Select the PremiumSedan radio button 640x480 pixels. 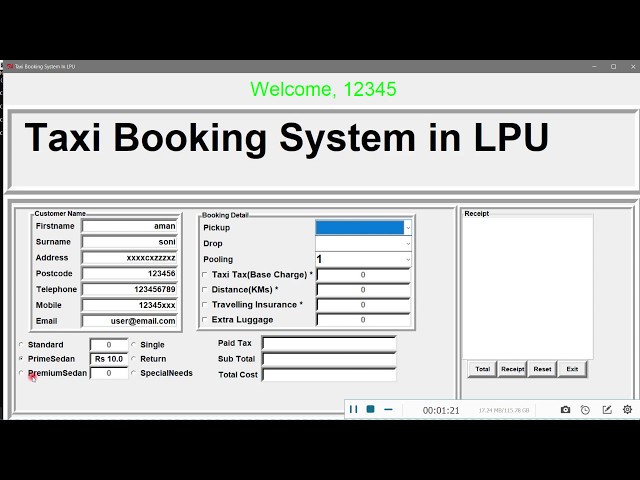coord(21,373)
